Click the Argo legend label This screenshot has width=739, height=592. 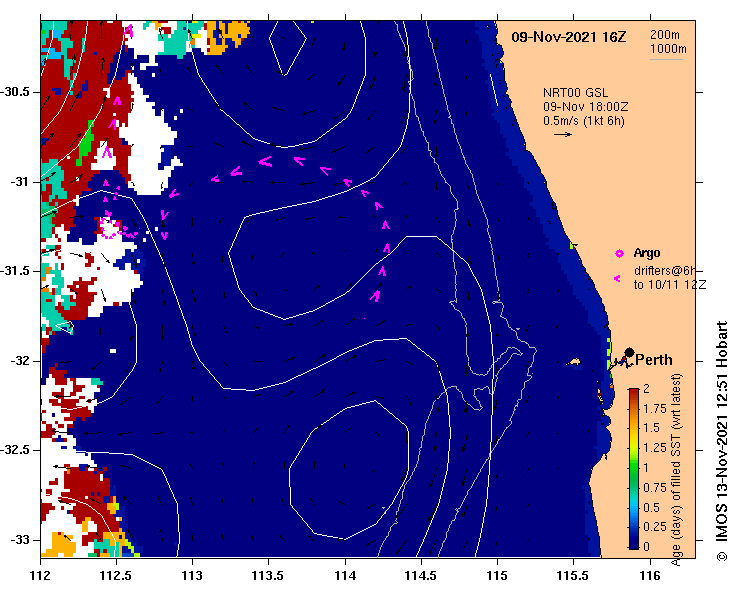click(647, 253)
